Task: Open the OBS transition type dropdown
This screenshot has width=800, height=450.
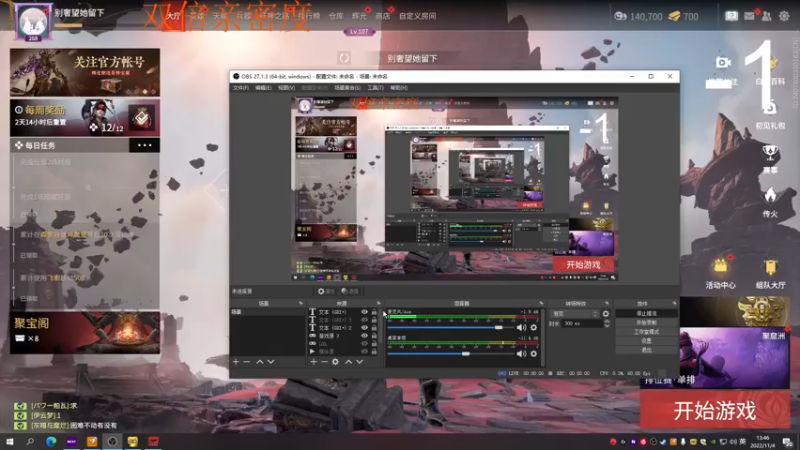Action: pyautogui.click(x=574, y=314)
